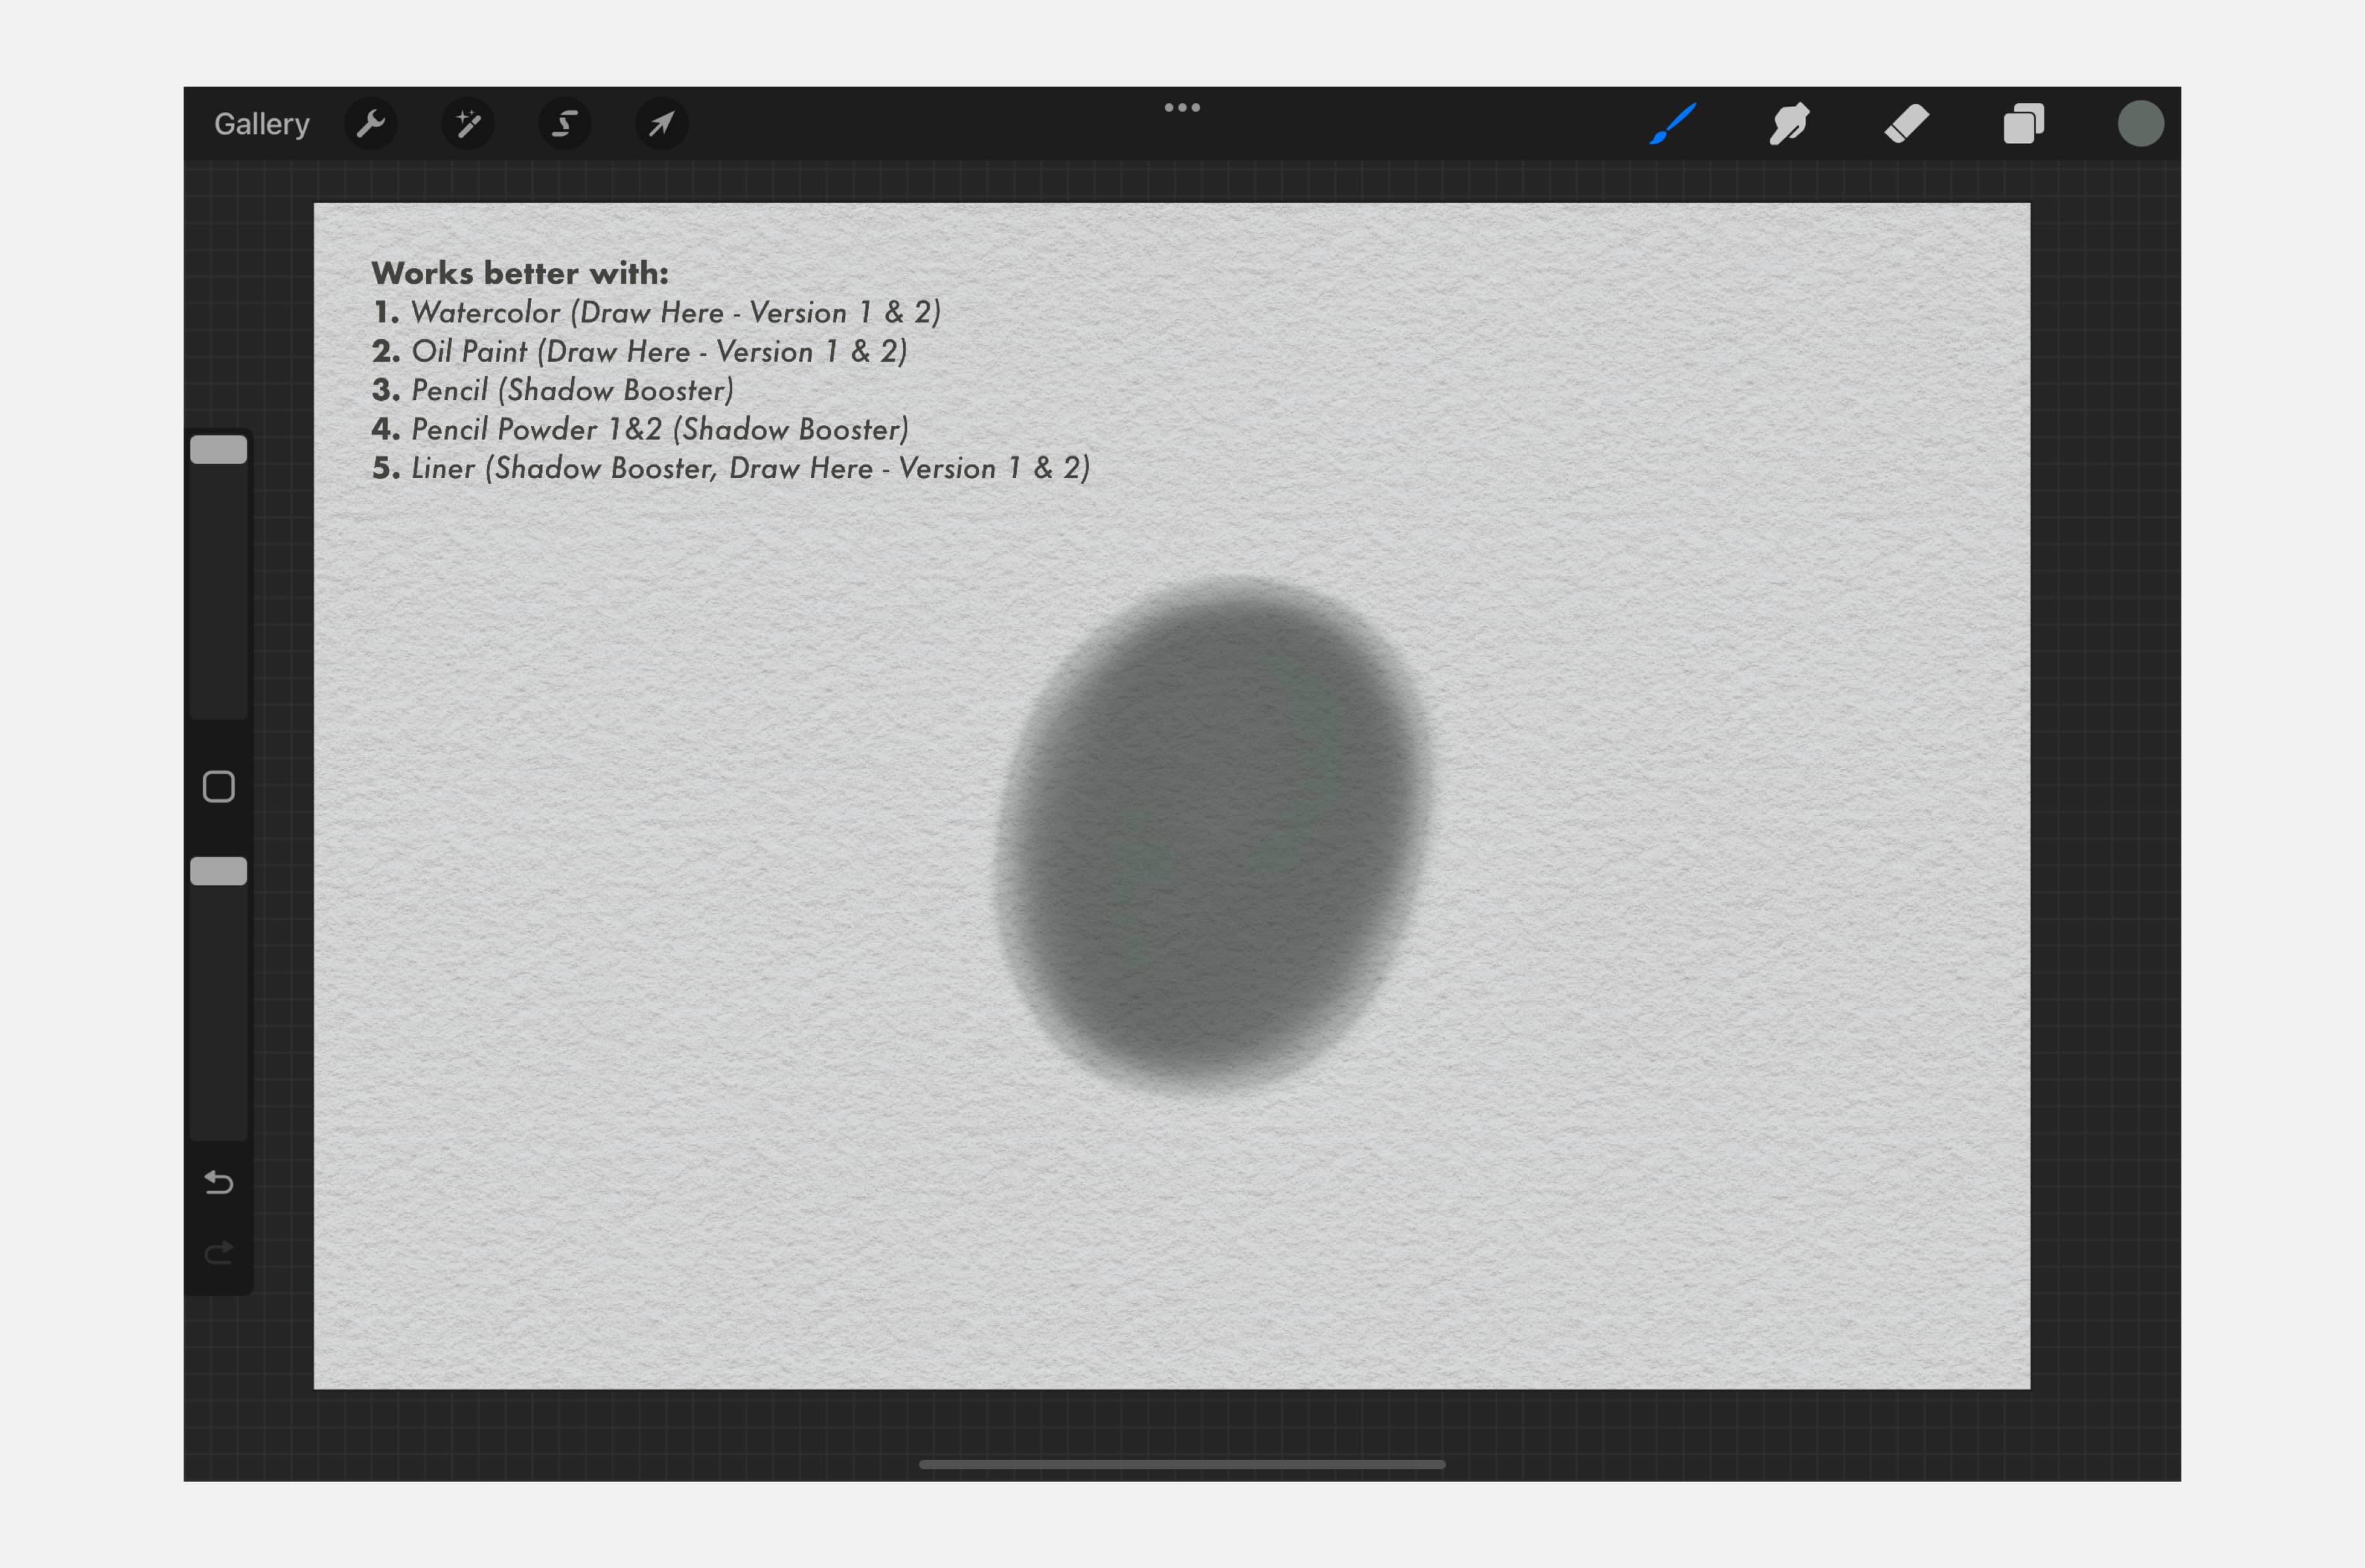
Task: Click the brush opacity slider handle
Action: [x=218, y=871]
